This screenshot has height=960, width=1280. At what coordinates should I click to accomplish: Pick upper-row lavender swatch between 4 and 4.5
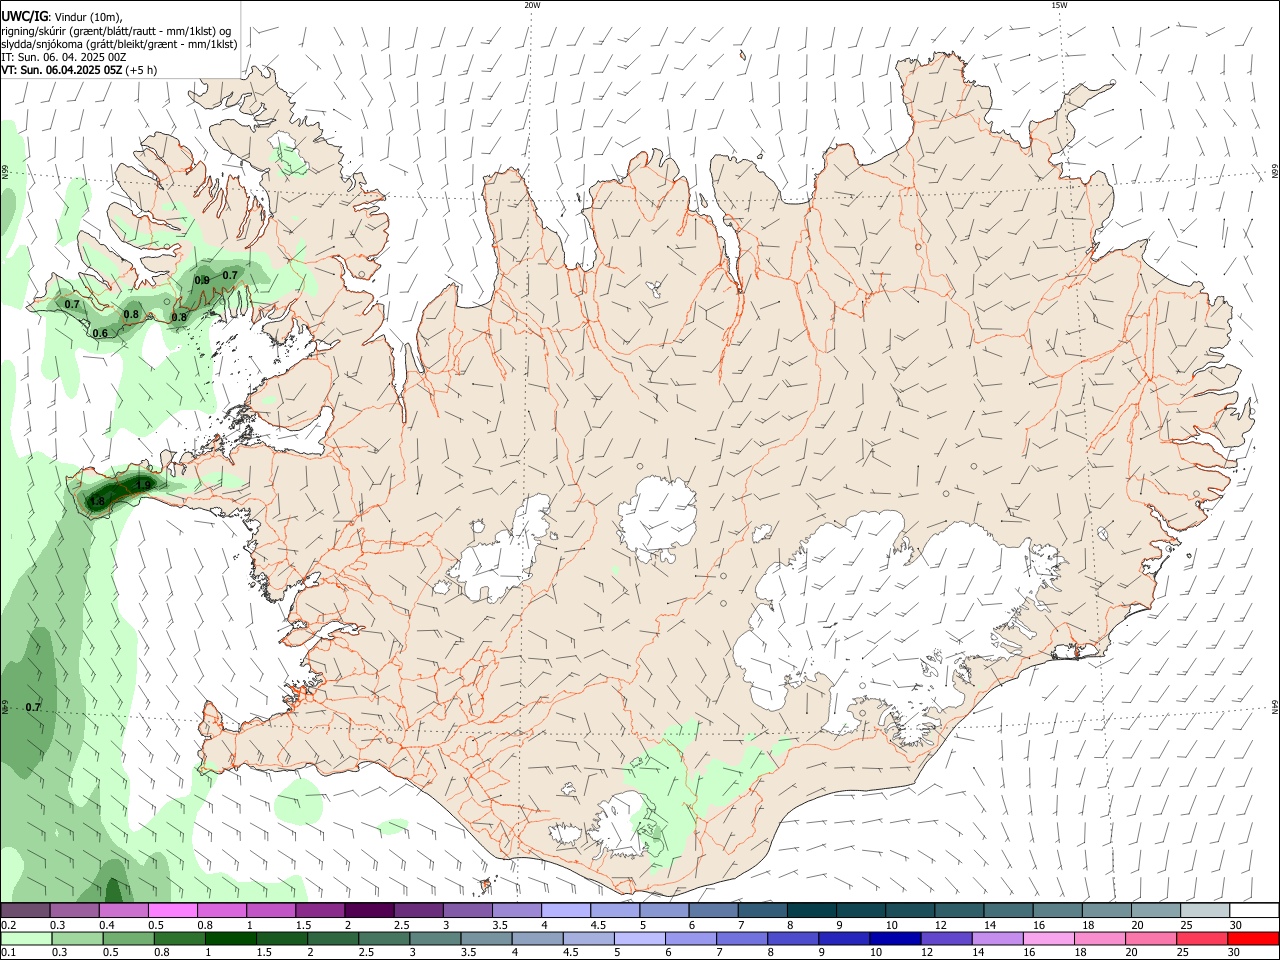(x=565, y=910)
